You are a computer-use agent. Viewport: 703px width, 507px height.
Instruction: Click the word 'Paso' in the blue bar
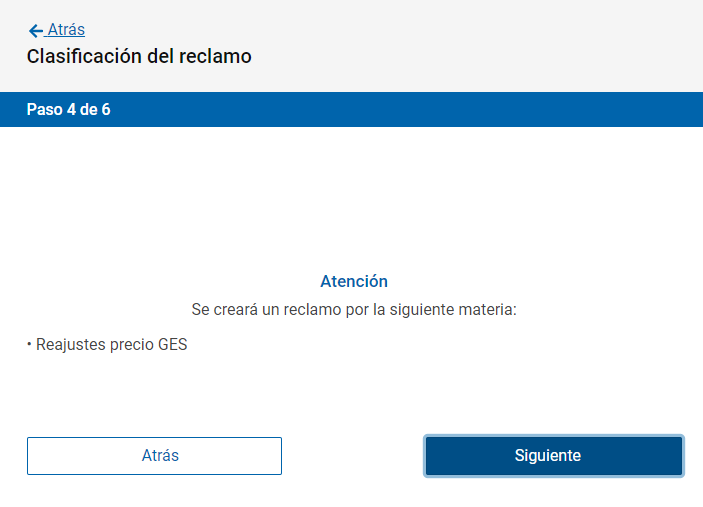tap(44, 109)
